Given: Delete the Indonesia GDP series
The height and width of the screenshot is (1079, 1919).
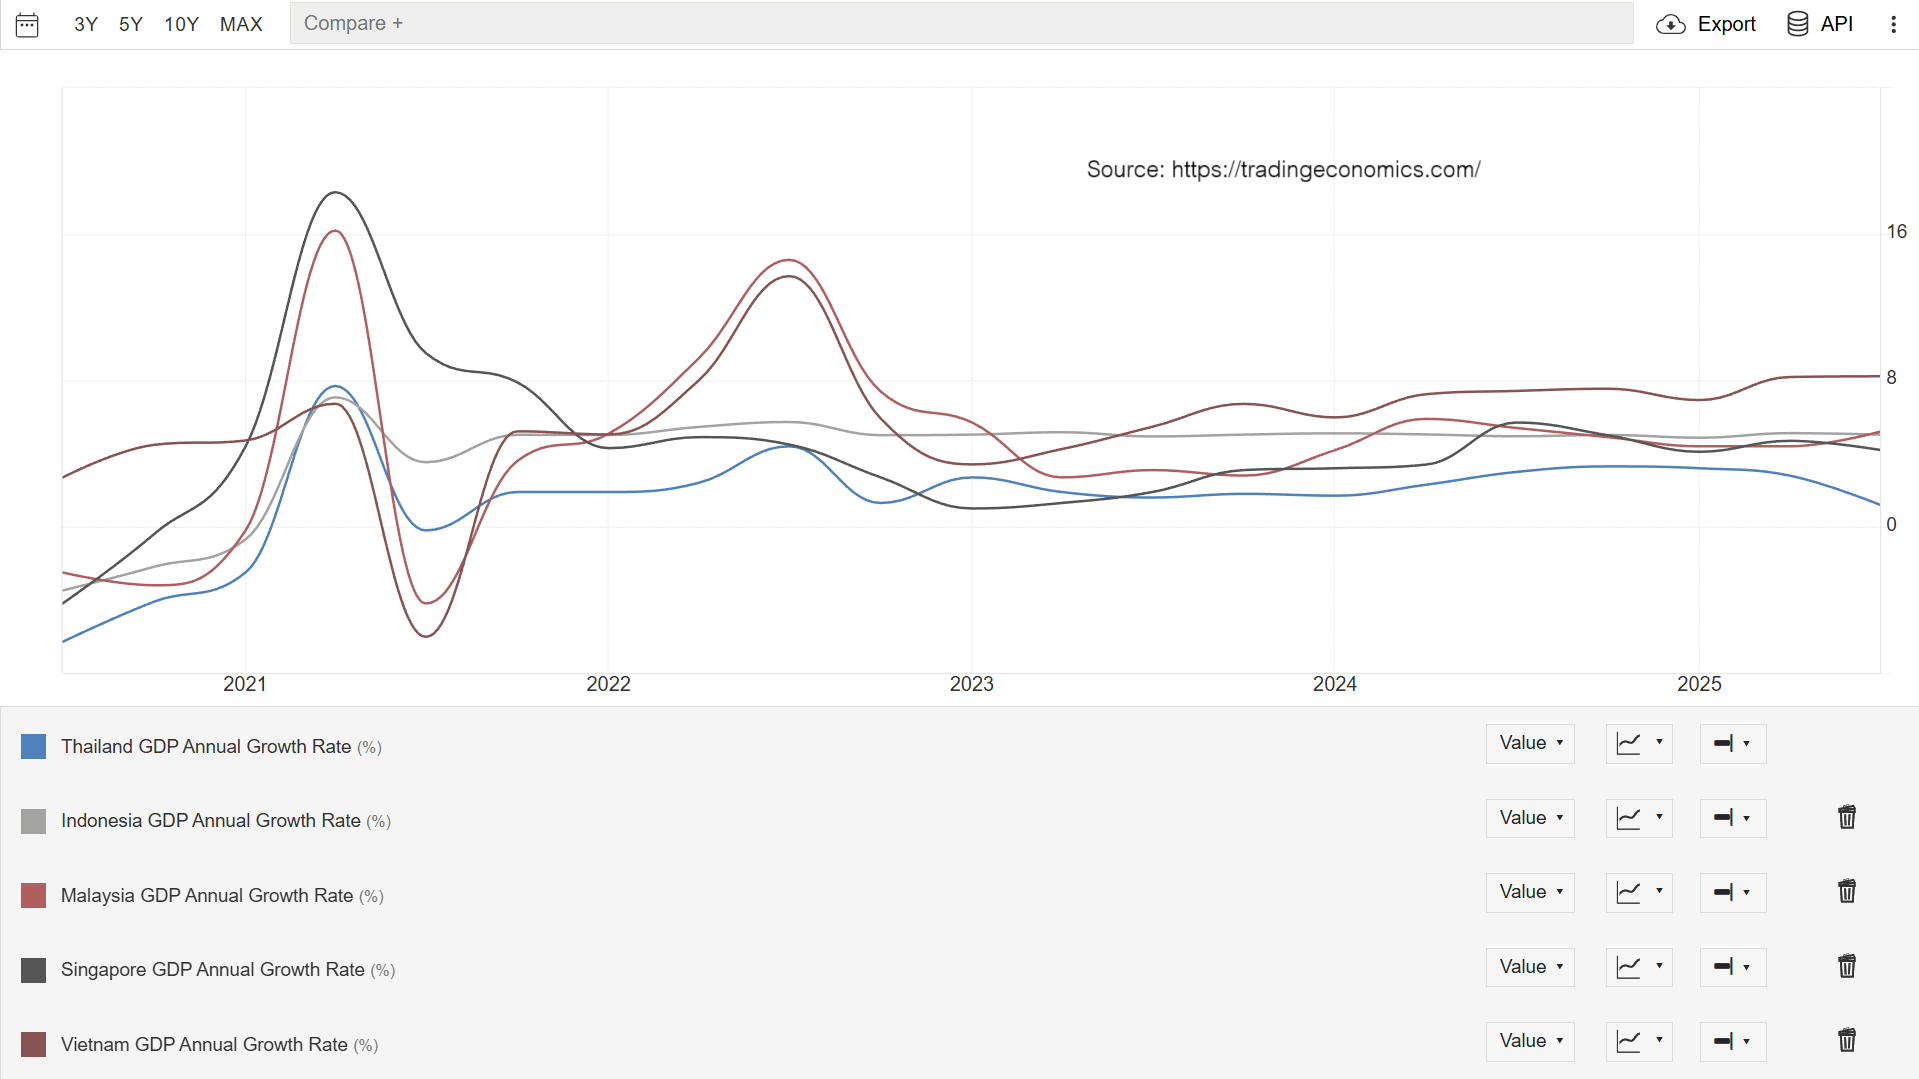Looking at the screenshot, I should (x=1846, y=818).
